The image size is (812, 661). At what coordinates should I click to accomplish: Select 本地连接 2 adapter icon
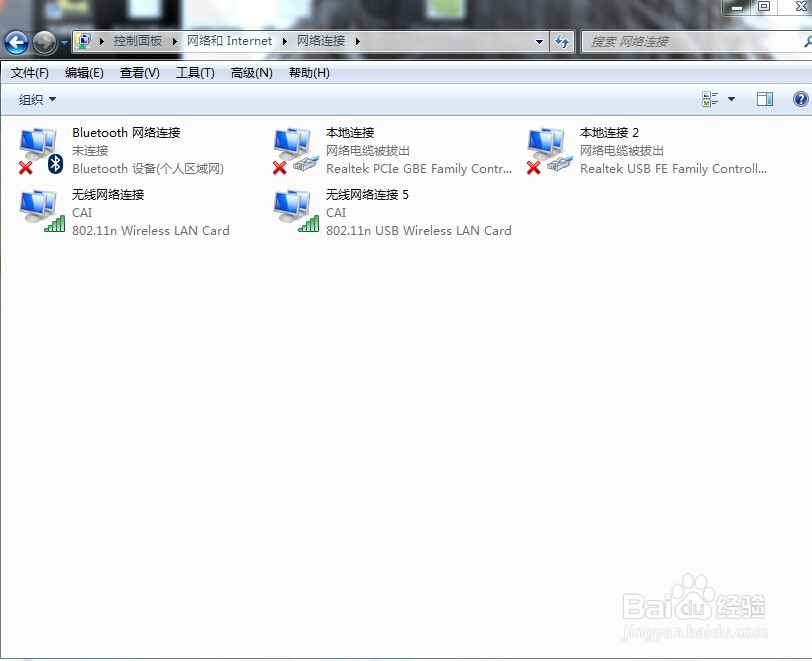pyautogui.click(x=549, y=151)
